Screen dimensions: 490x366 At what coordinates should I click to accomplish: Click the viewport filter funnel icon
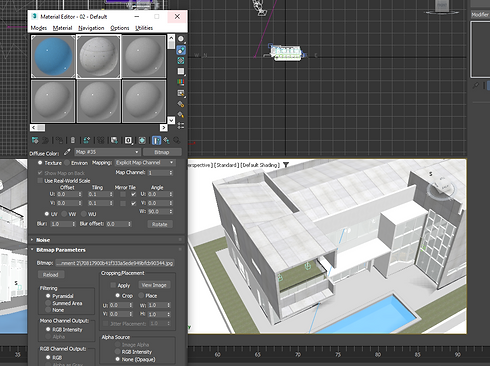click(286, 165)
